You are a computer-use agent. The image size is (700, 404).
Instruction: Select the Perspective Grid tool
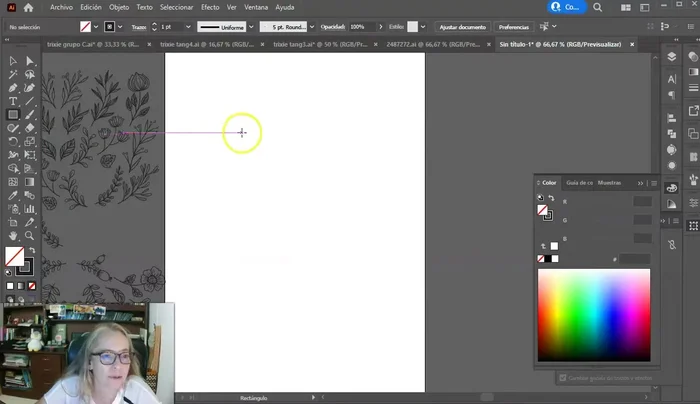[x=29, y=168]
